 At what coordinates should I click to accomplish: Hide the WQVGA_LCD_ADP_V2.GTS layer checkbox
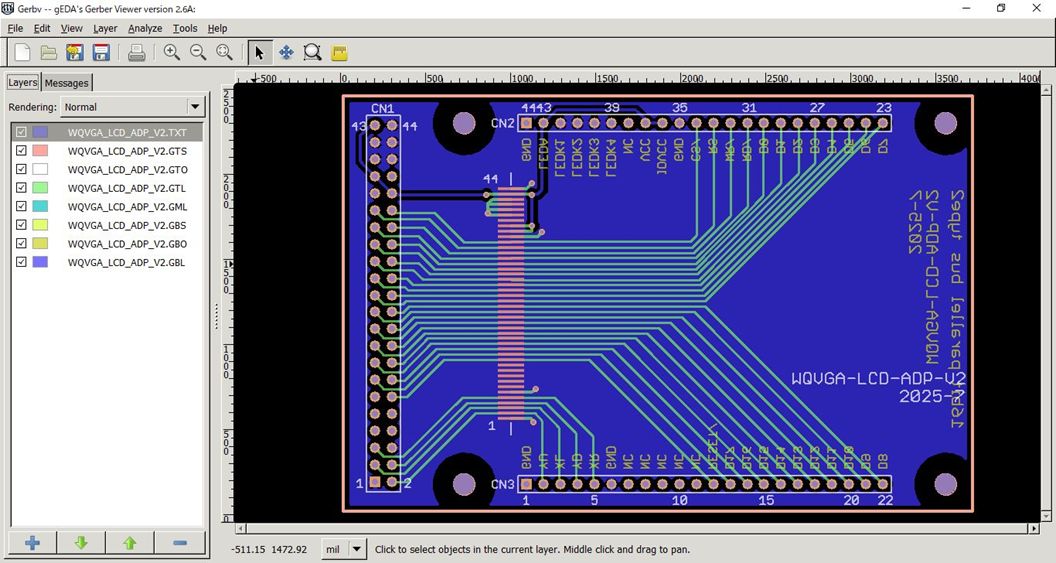click(x=21, y=150)
